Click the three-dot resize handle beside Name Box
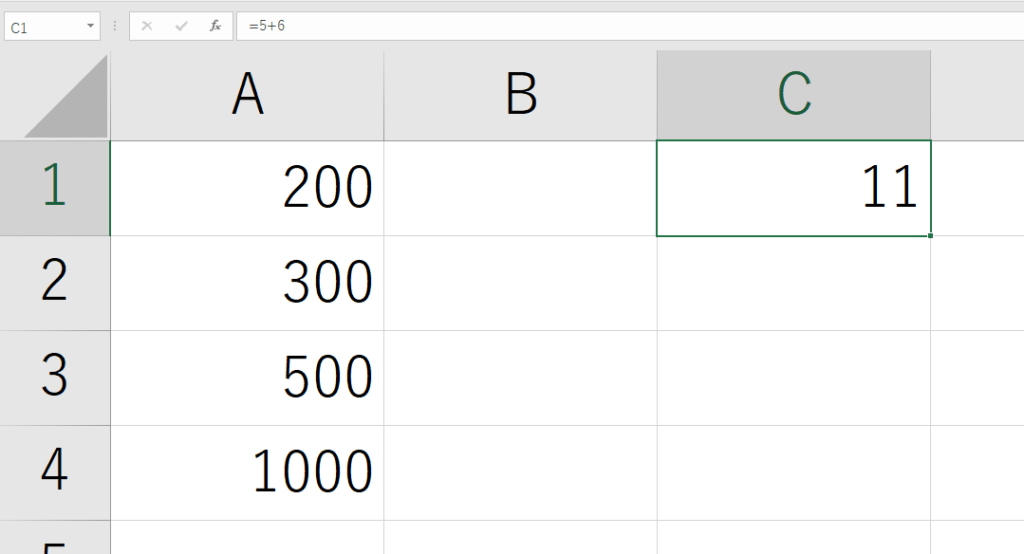This screenshot has width=1024, height=554. [114, 26]
